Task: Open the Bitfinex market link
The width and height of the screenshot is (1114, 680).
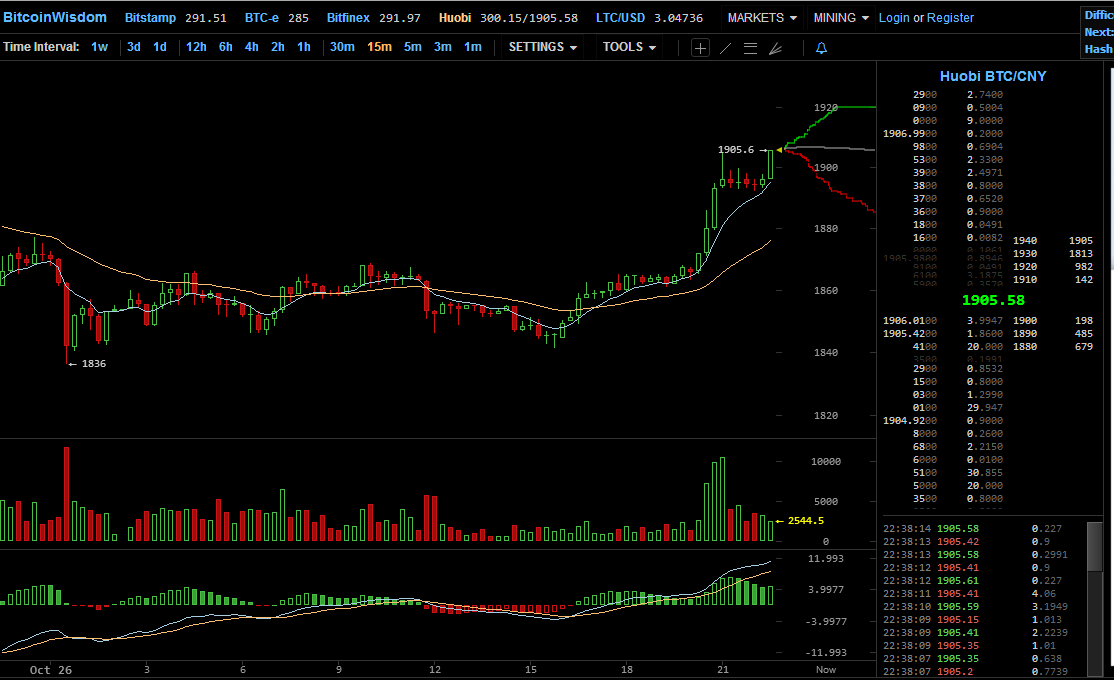Action: [348, 18]
